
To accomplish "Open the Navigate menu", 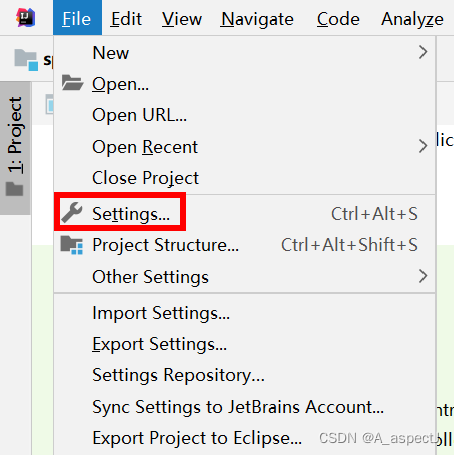I will (x=257, y=19).
